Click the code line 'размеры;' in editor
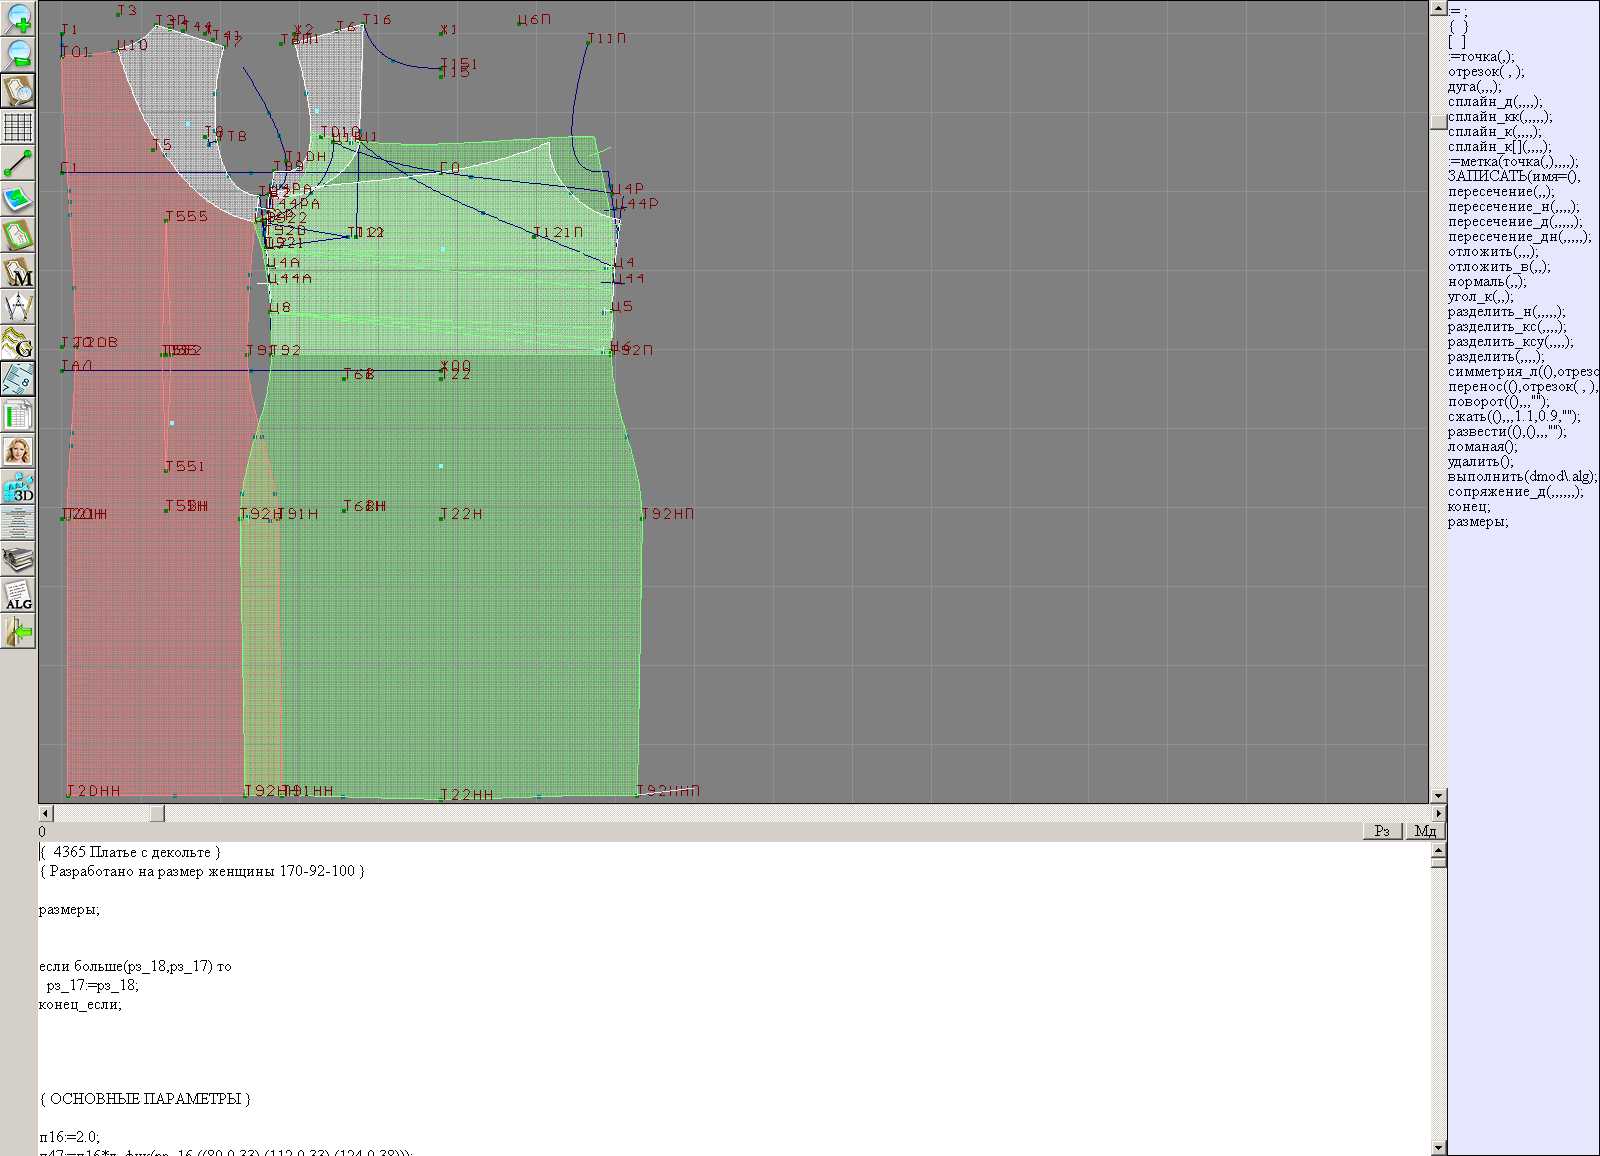Image resolution: width=1600 pixels, height=1156 pixels. pyautogui.click(x=69, y=910)
